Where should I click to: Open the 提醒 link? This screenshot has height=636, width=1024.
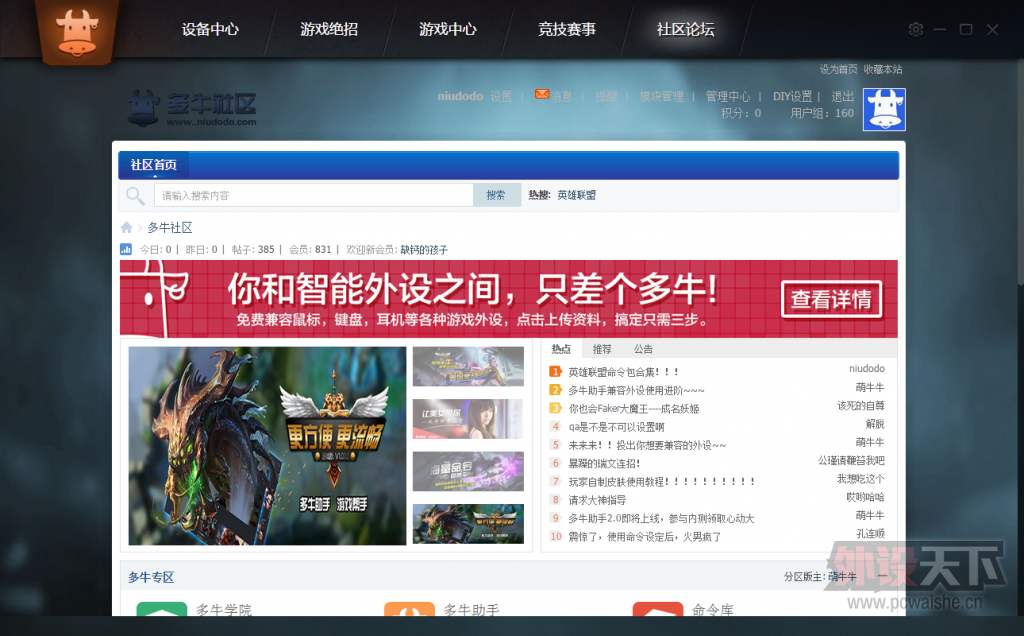click(x=606, y=96)
